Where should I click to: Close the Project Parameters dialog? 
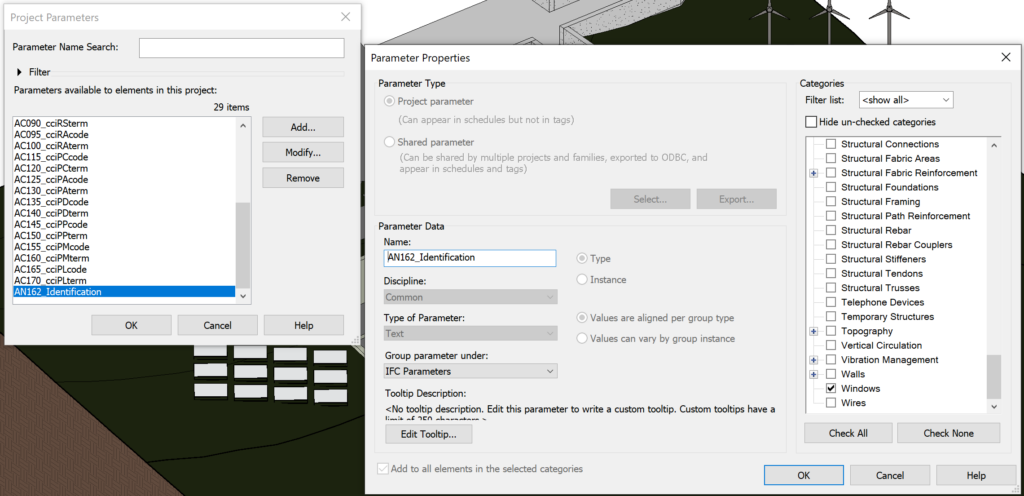(345, 17)
